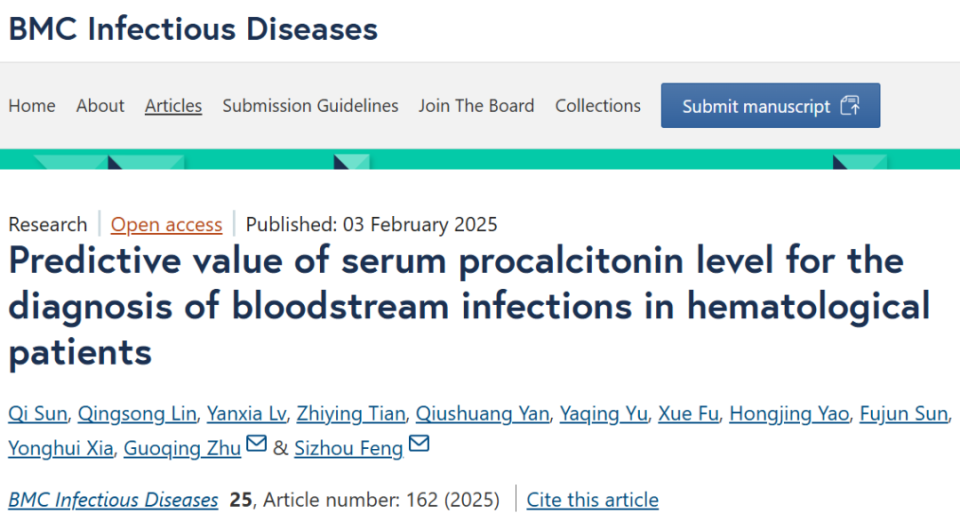Click author Yonghui Xia link
Image resolution: width=960 pixels, height=521 pixels.
tap(60, 449)
